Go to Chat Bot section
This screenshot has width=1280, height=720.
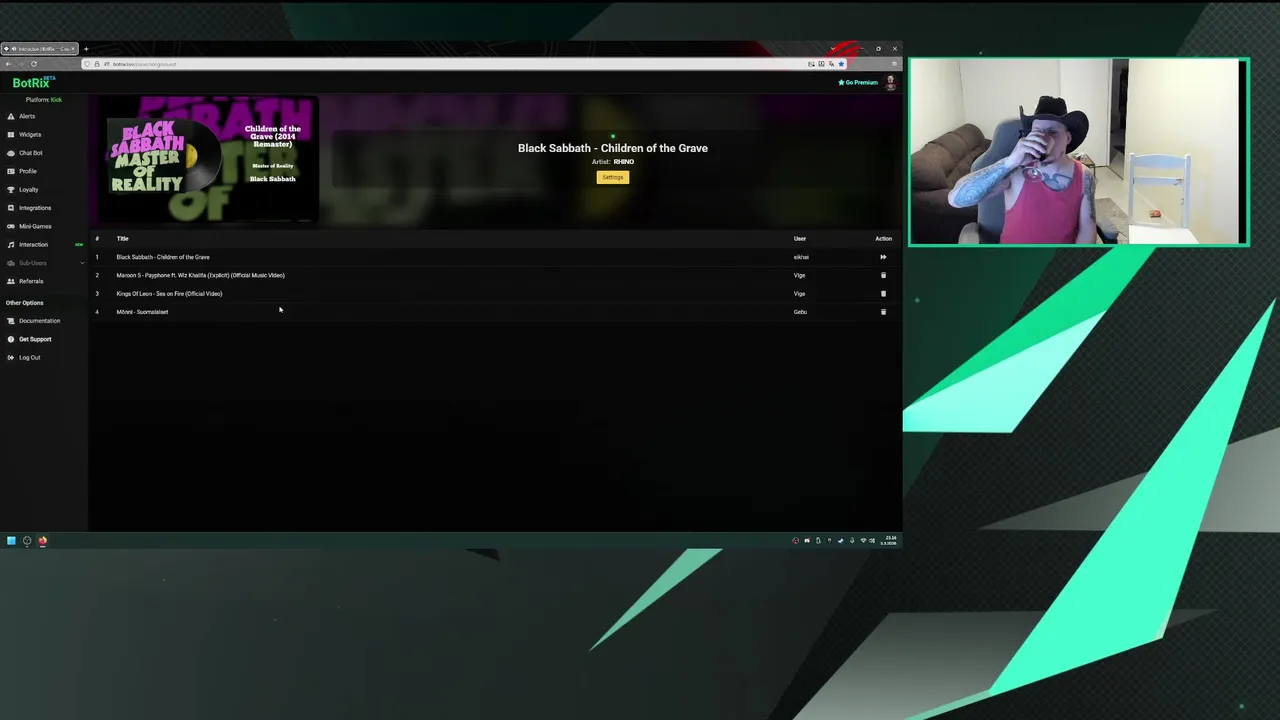pos(31,153)
